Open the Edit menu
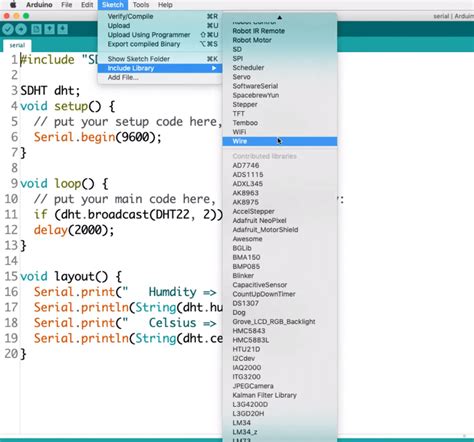The width and height of the screenshot is (474, 442). tap(87, 5)
